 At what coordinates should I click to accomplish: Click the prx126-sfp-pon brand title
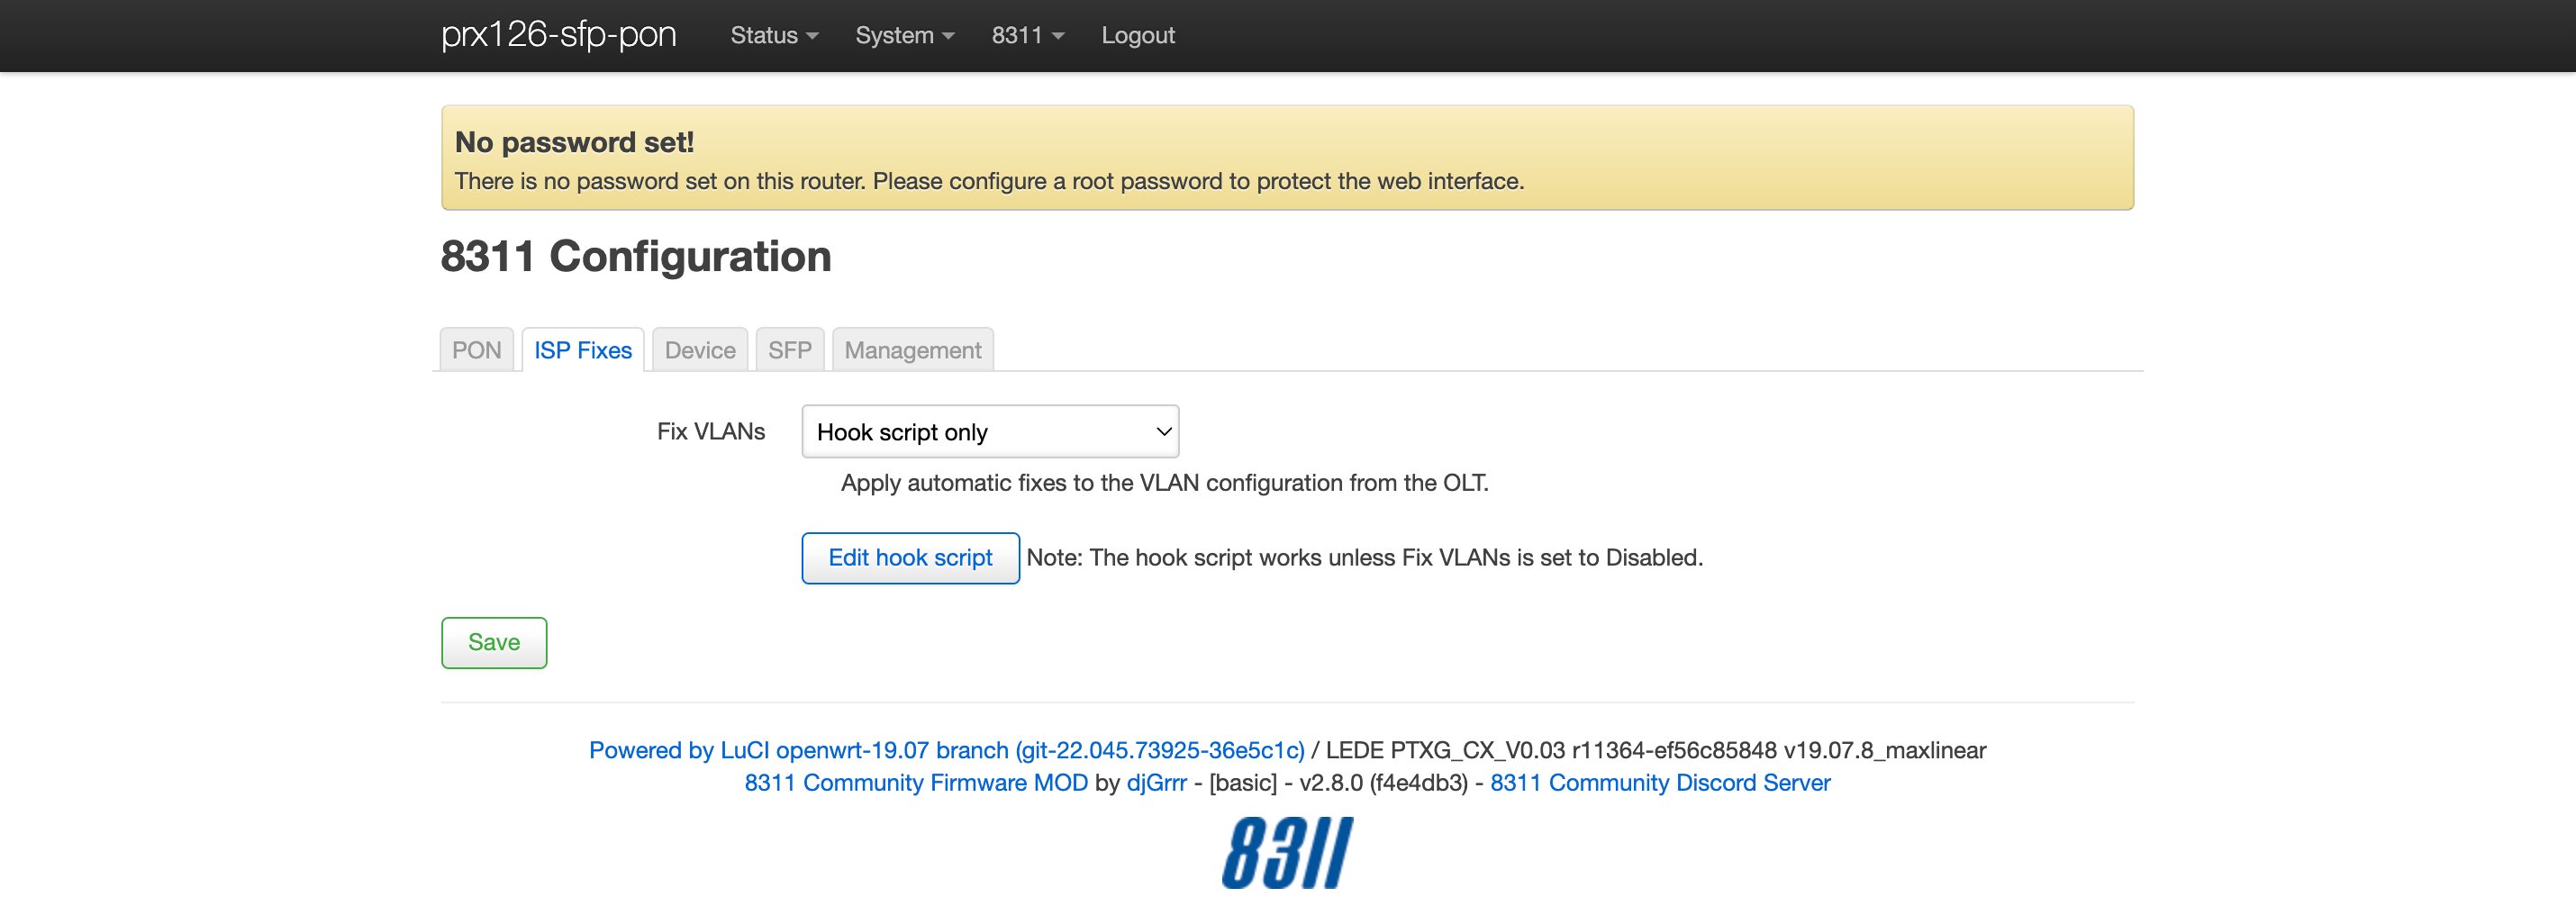pos(559,36)
